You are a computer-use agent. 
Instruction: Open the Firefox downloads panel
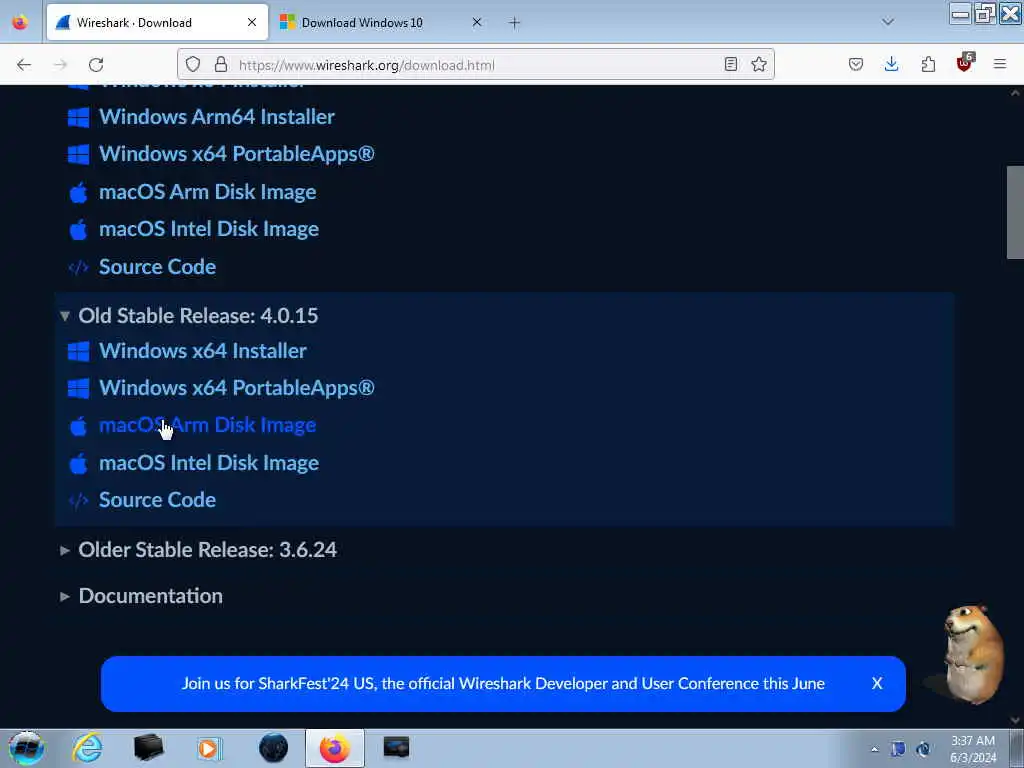coord(891,64)
